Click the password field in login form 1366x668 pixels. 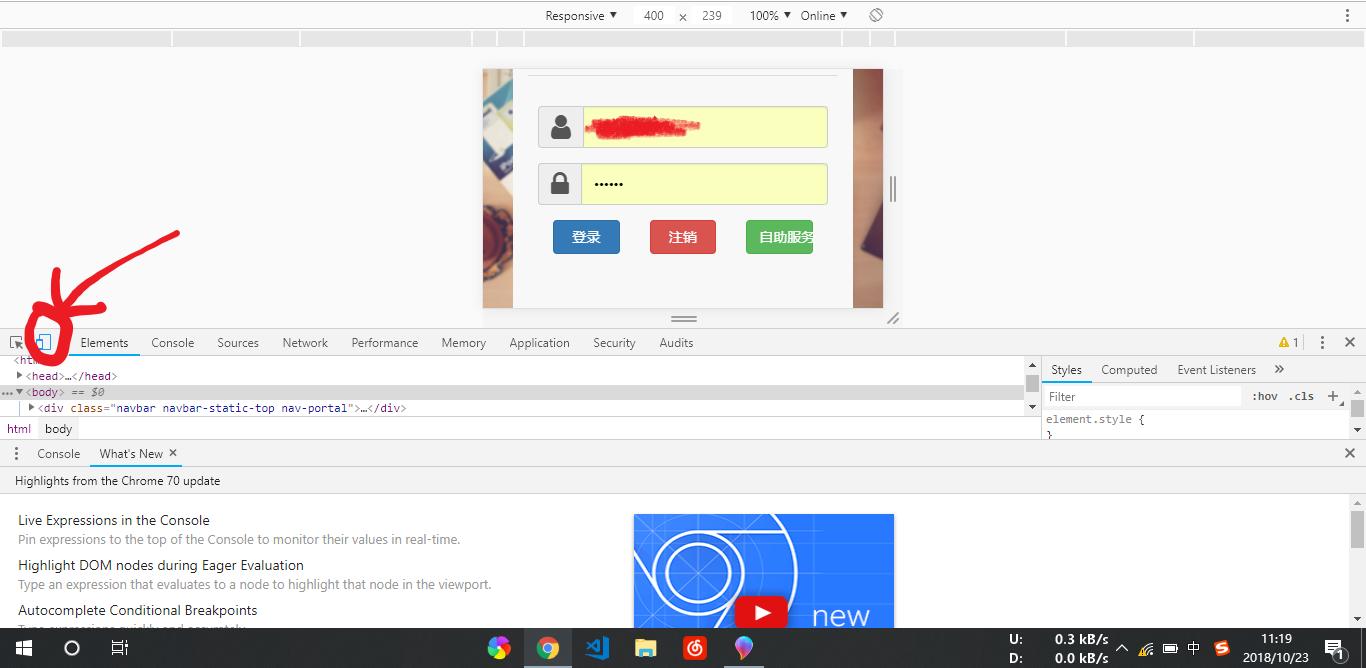[x=705, y=184]
